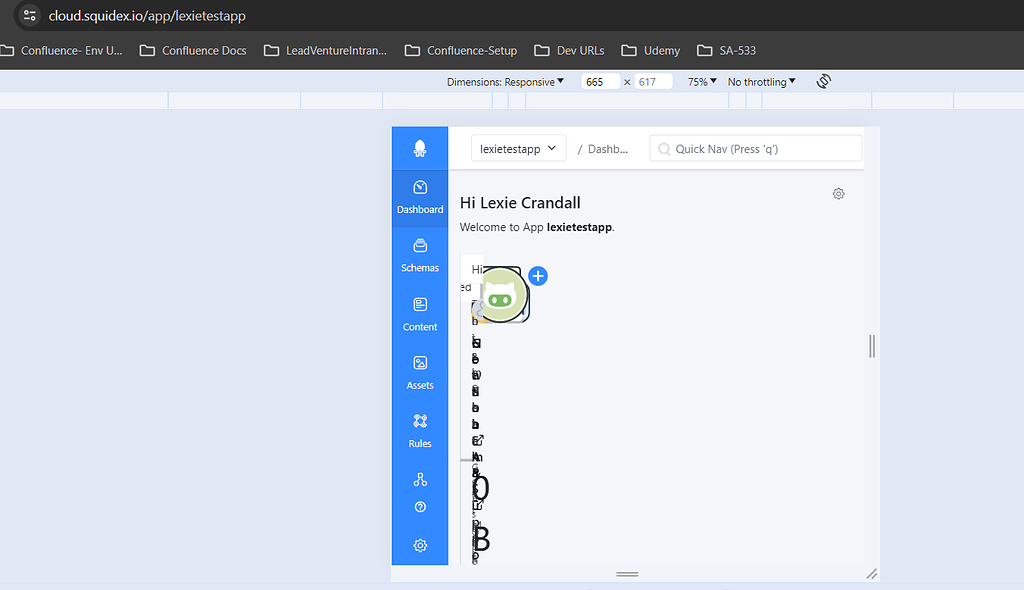Click the blue plus button to add a card
This screenshot has width=1024, height=590.
(x=538, y=275)
